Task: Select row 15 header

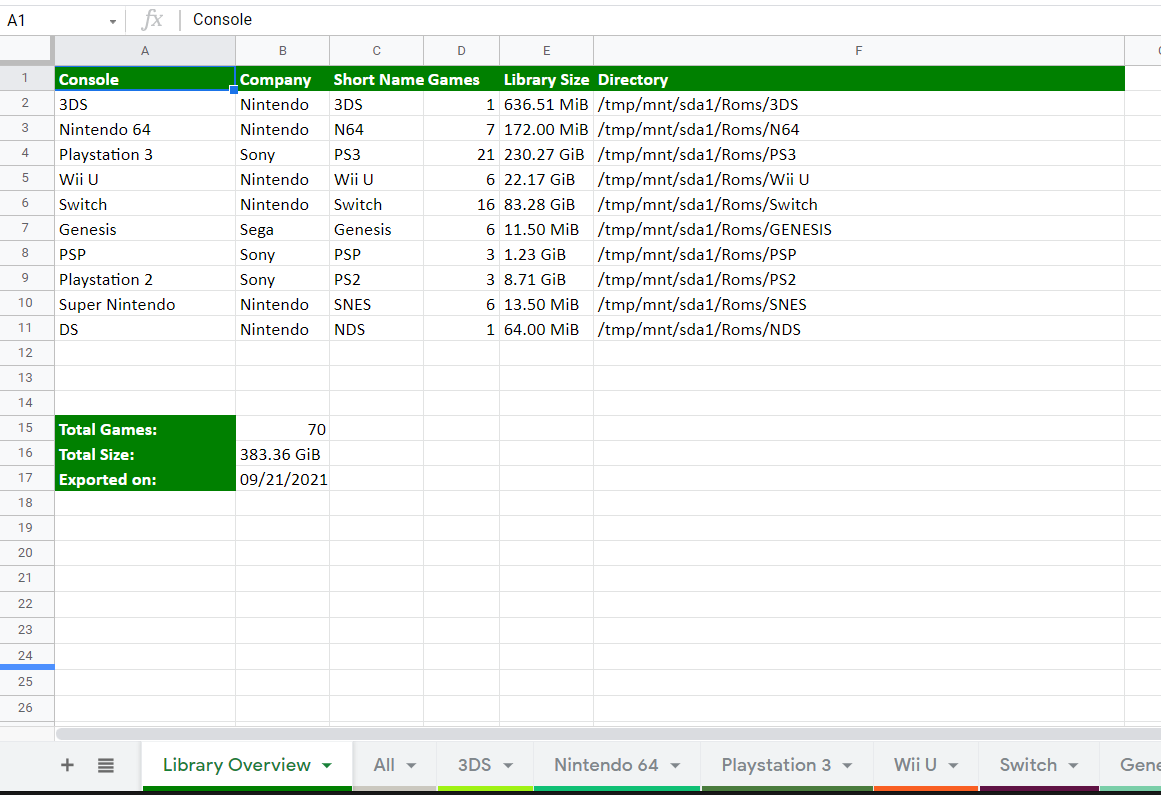Action: point(25,428)
